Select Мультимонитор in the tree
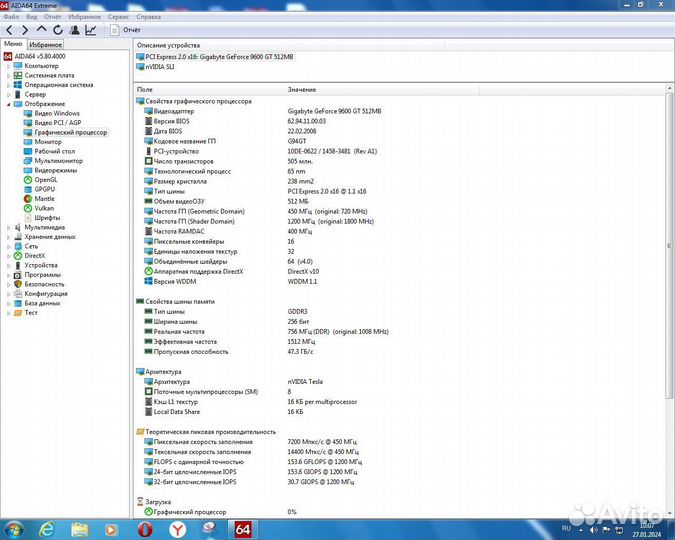This screenshot has height=540, width=675. point(59,161)
